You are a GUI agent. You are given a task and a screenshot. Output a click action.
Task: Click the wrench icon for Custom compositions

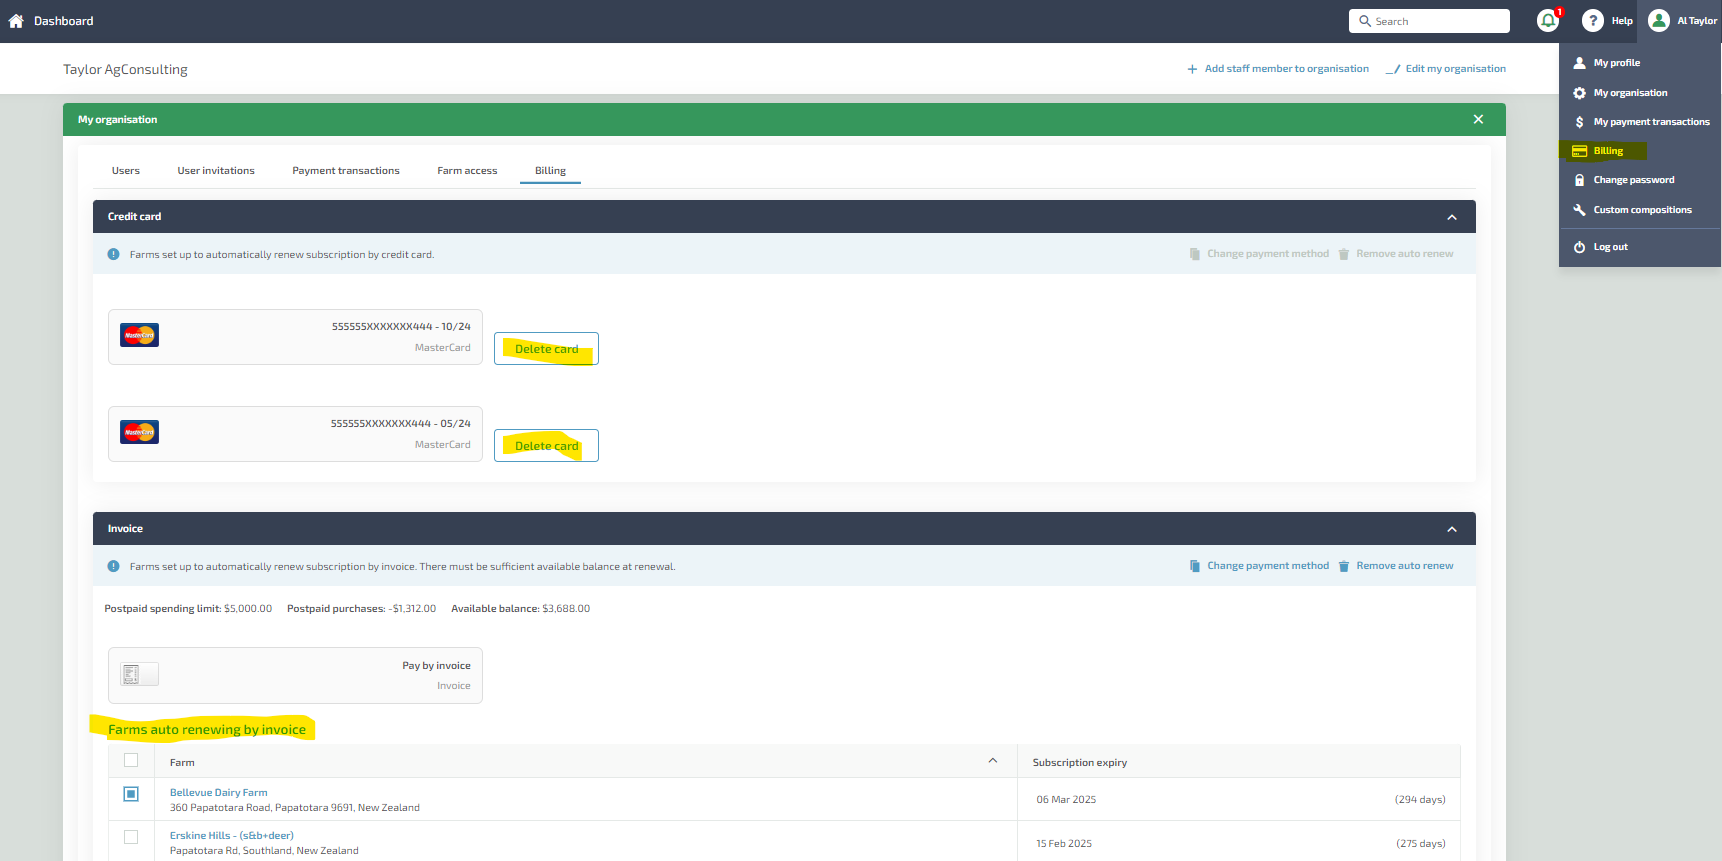click(1579, 210)
